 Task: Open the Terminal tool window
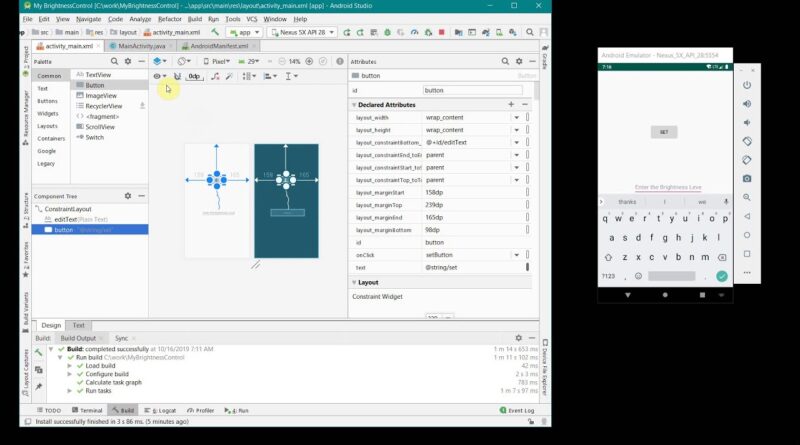coord(87,410)
